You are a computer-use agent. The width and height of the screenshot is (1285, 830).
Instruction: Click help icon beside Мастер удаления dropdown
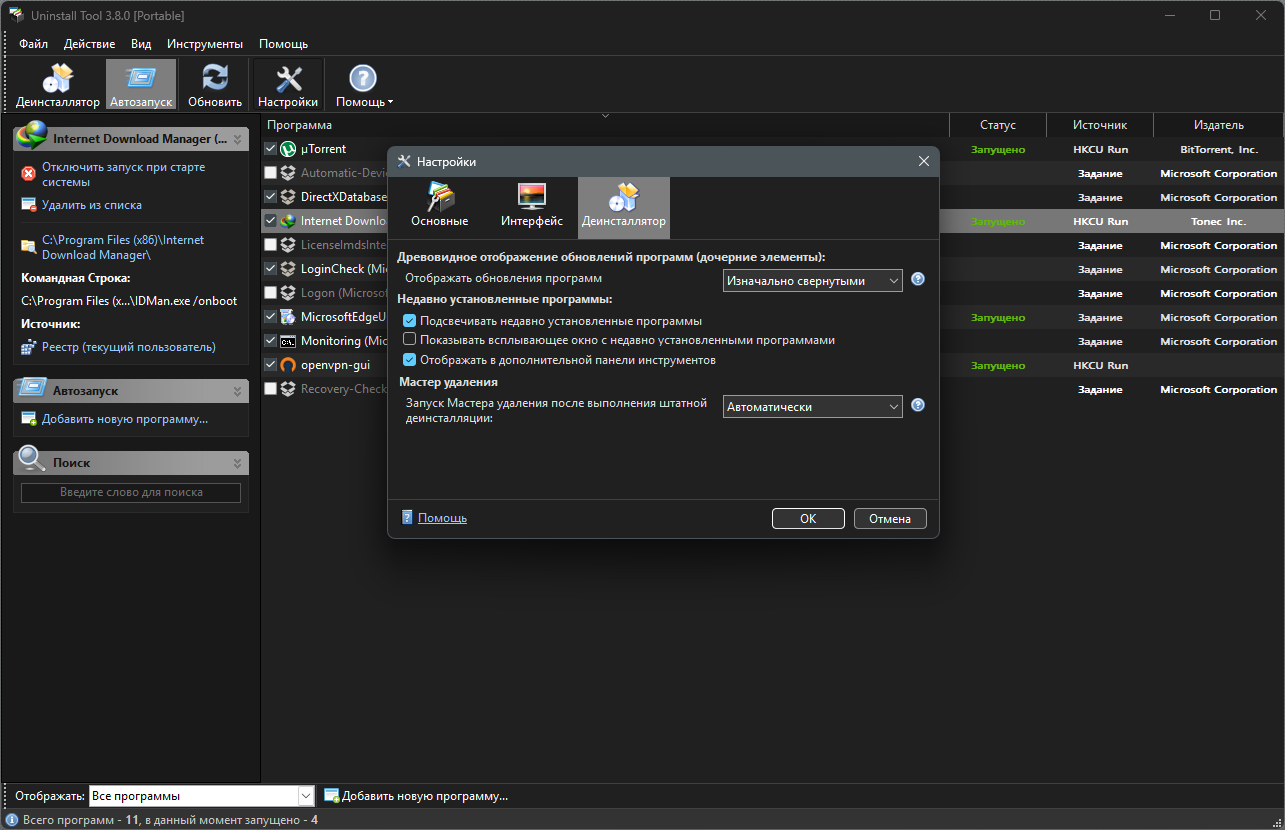918,405
